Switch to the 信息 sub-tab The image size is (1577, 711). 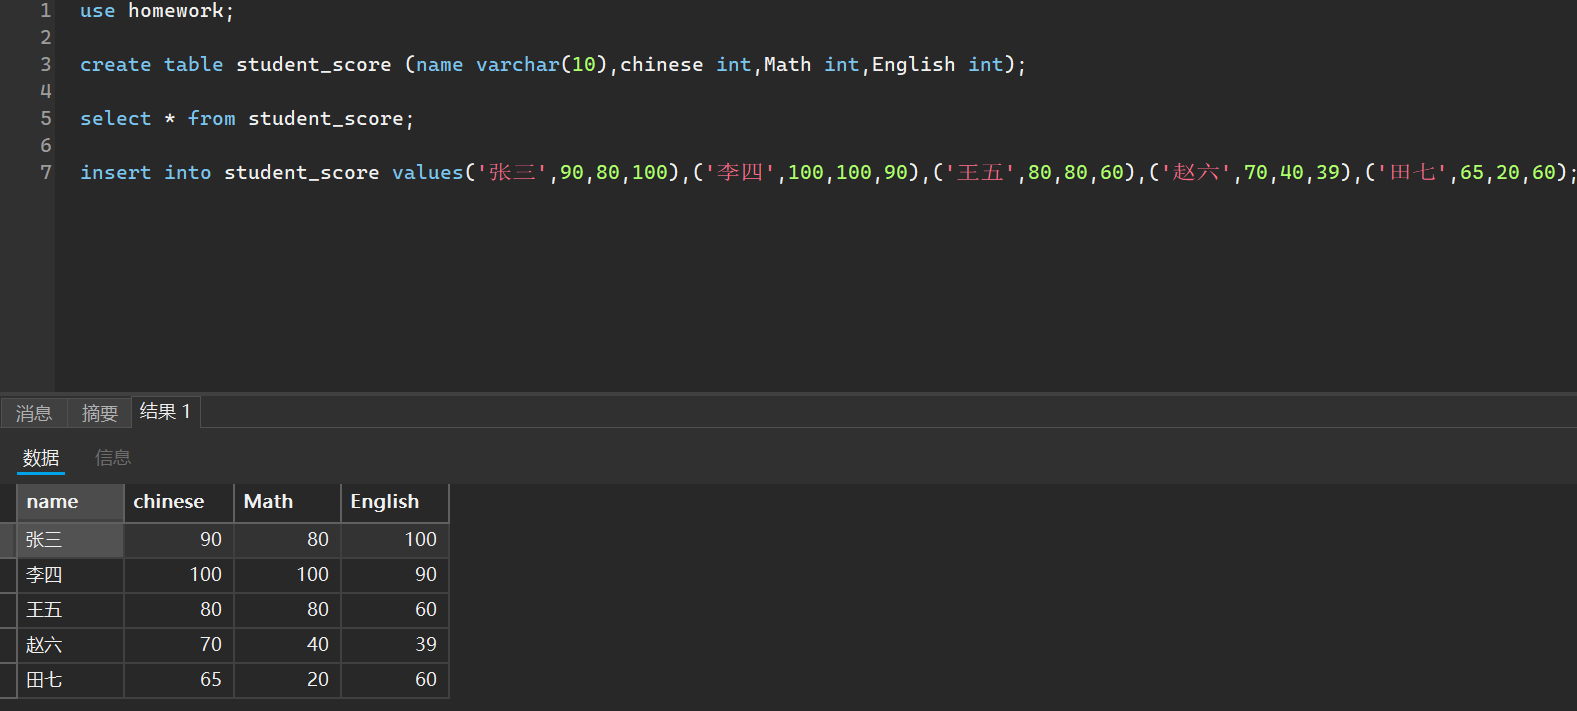(x=113, y=458)
